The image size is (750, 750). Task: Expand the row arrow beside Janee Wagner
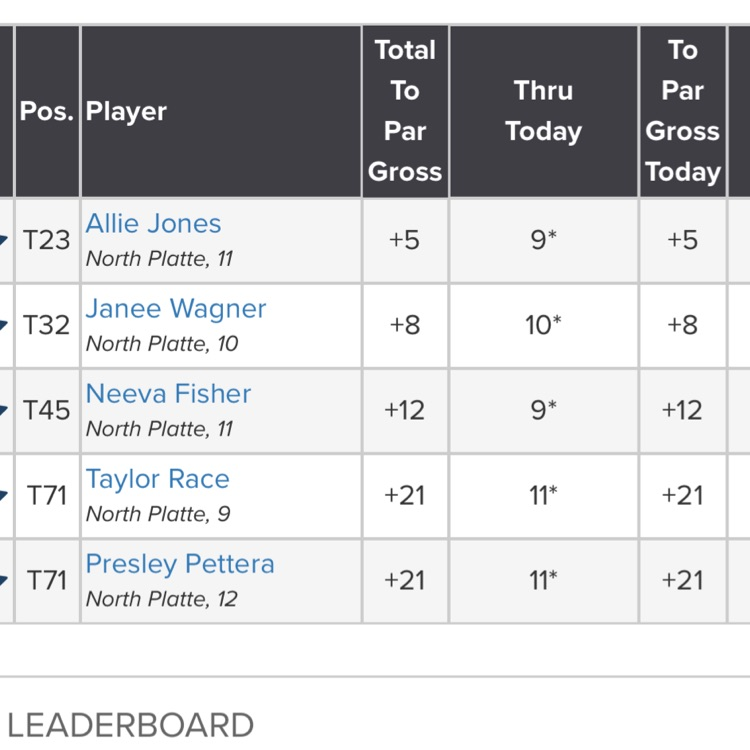click(x=5, y=325)
